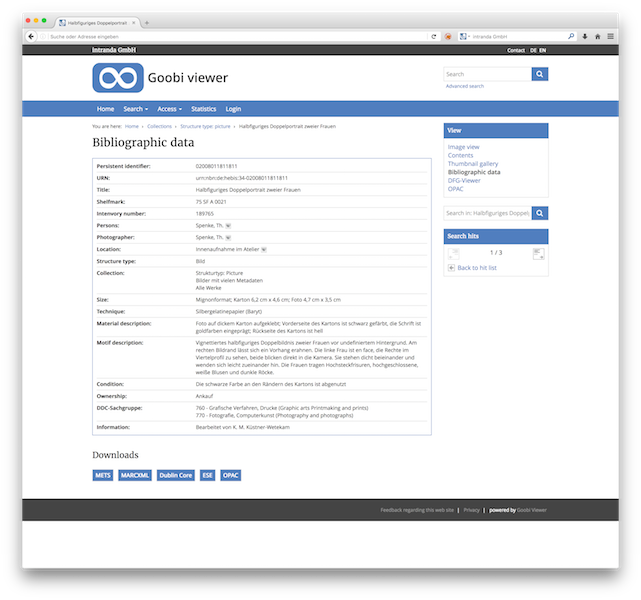The height and width of the screenshot is (600, 641).
Task: Click the authority icon beside Photographer Spenke
Action: click(228, 237)
